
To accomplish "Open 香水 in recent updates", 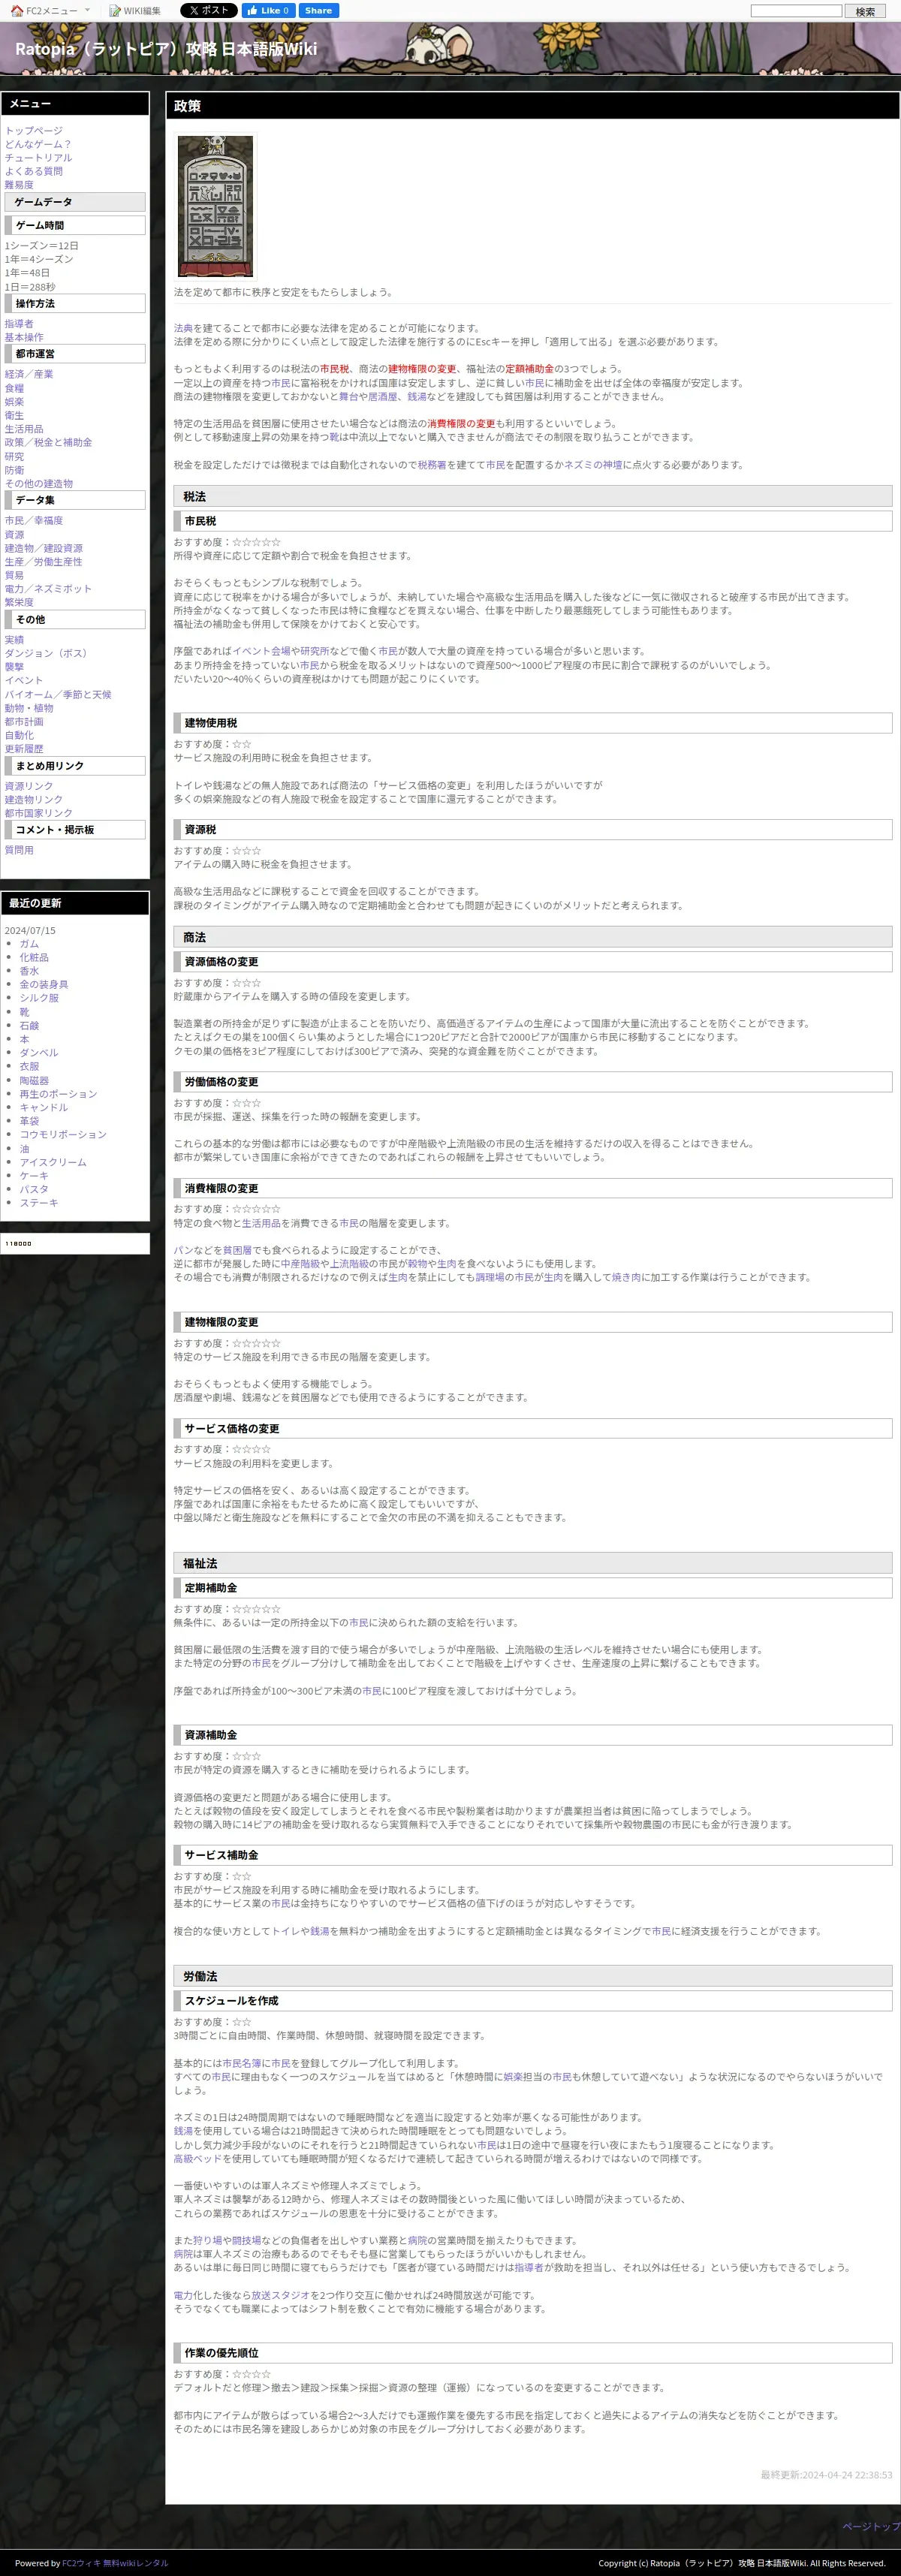I will coord(29,971).
